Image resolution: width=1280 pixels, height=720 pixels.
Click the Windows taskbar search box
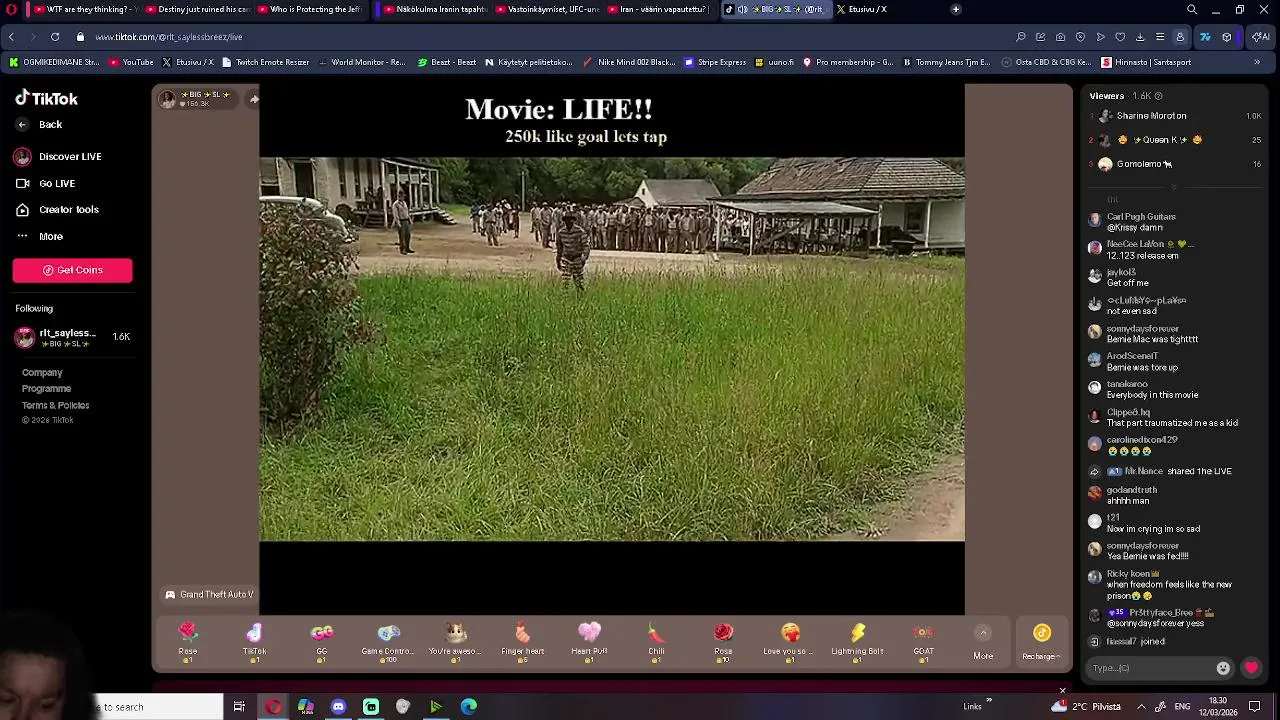(x=158, y=707)
